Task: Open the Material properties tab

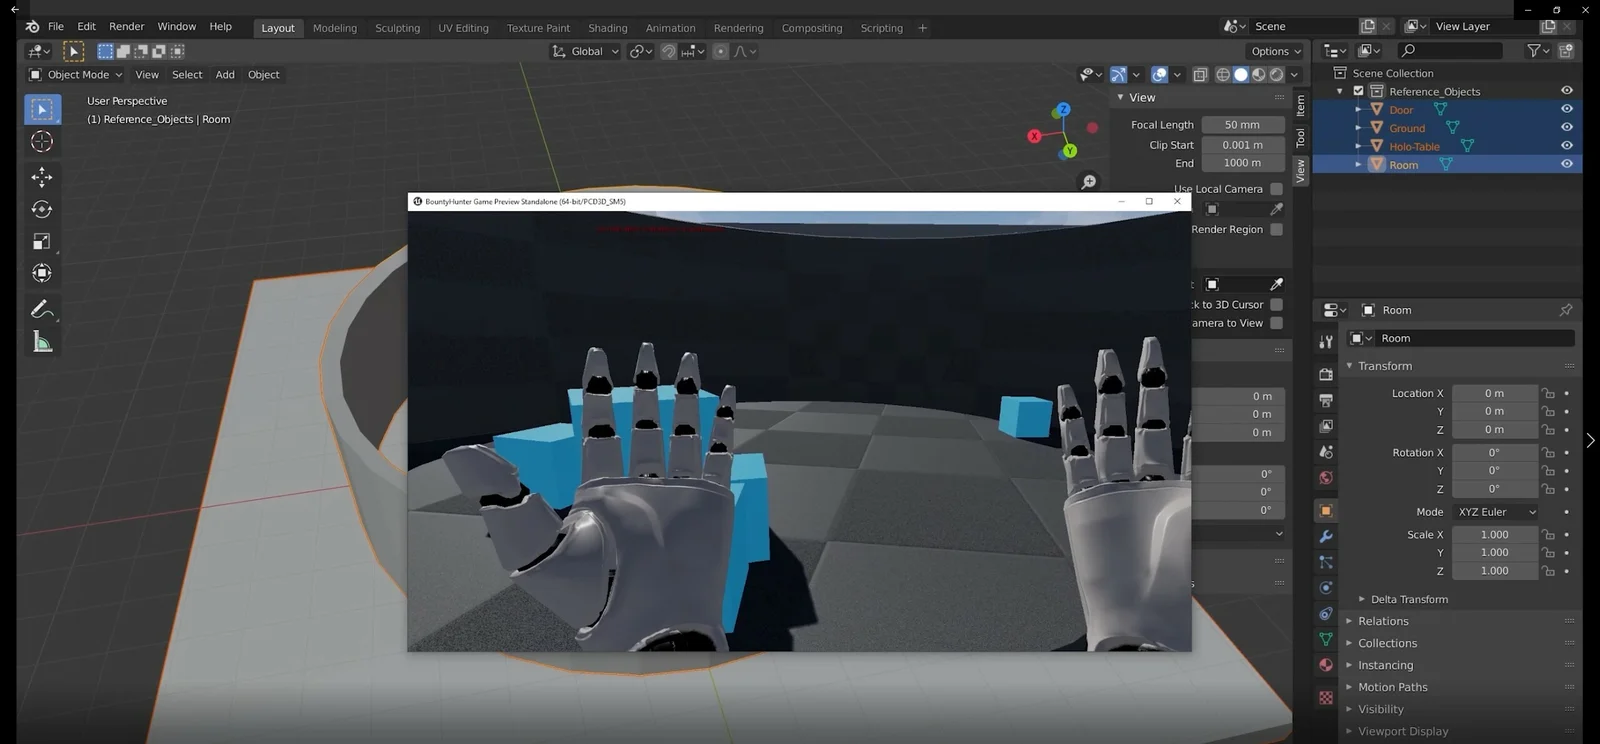Action: pos(1326,665)
